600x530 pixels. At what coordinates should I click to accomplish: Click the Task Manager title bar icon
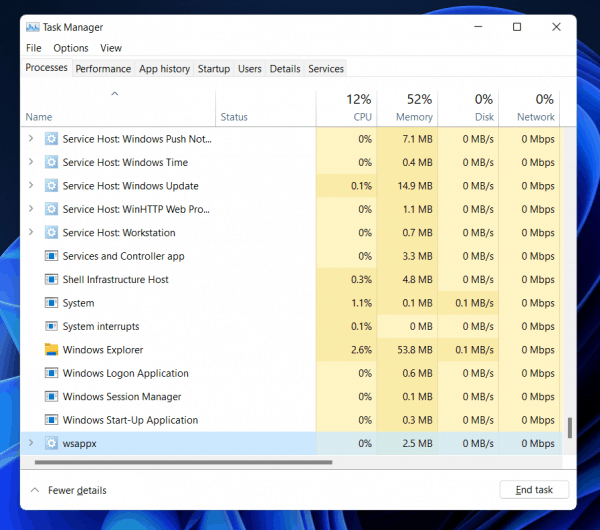33,27
